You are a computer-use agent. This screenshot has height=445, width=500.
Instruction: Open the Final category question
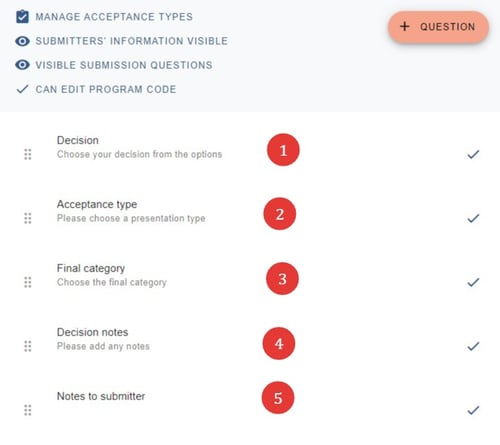(91, 268)
